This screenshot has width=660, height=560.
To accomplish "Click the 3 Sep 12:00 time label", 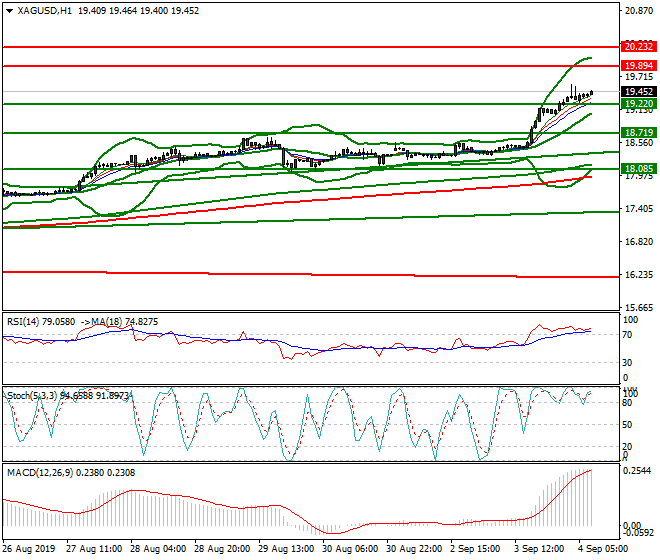I will click(x=540, y=549).
